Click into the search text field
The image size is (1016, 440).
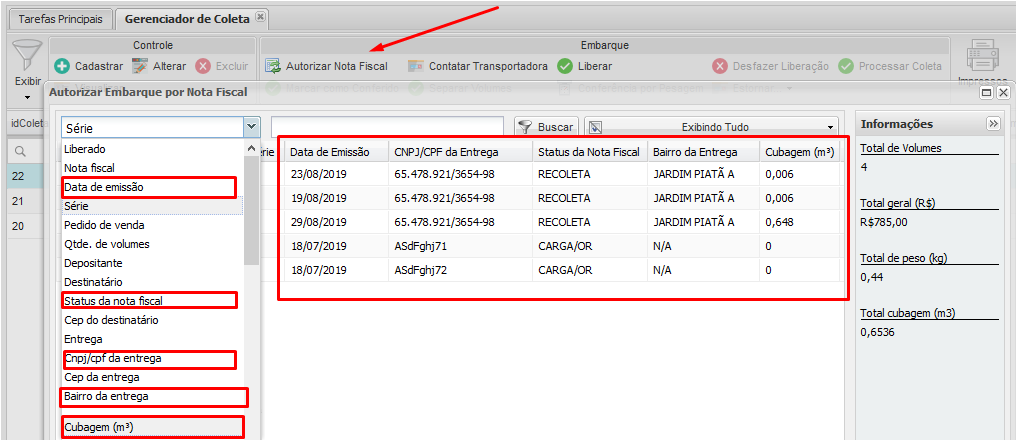[387, 128]
